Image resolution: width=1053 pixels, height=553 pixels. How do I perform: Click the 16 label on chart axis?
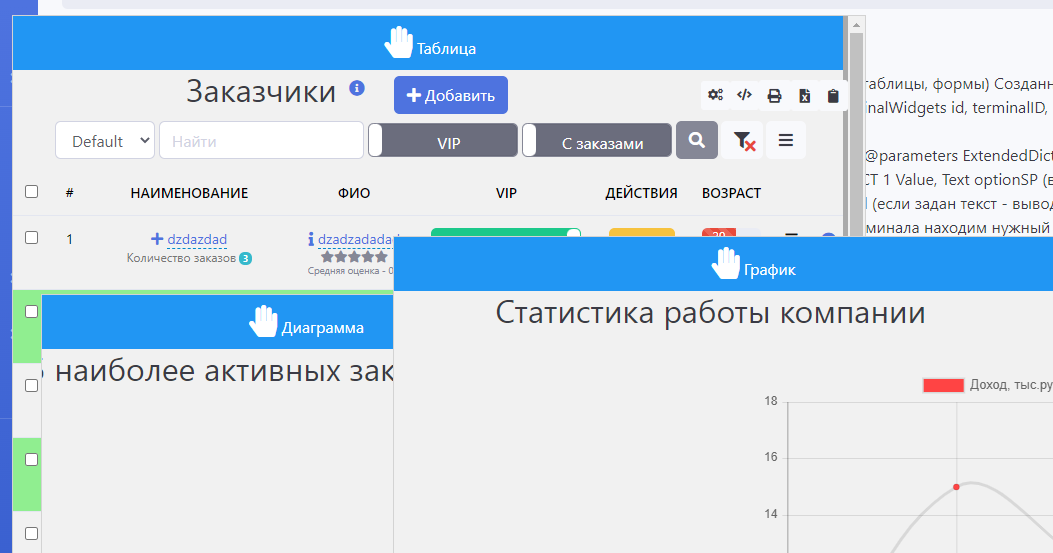[x=770, y=457]
